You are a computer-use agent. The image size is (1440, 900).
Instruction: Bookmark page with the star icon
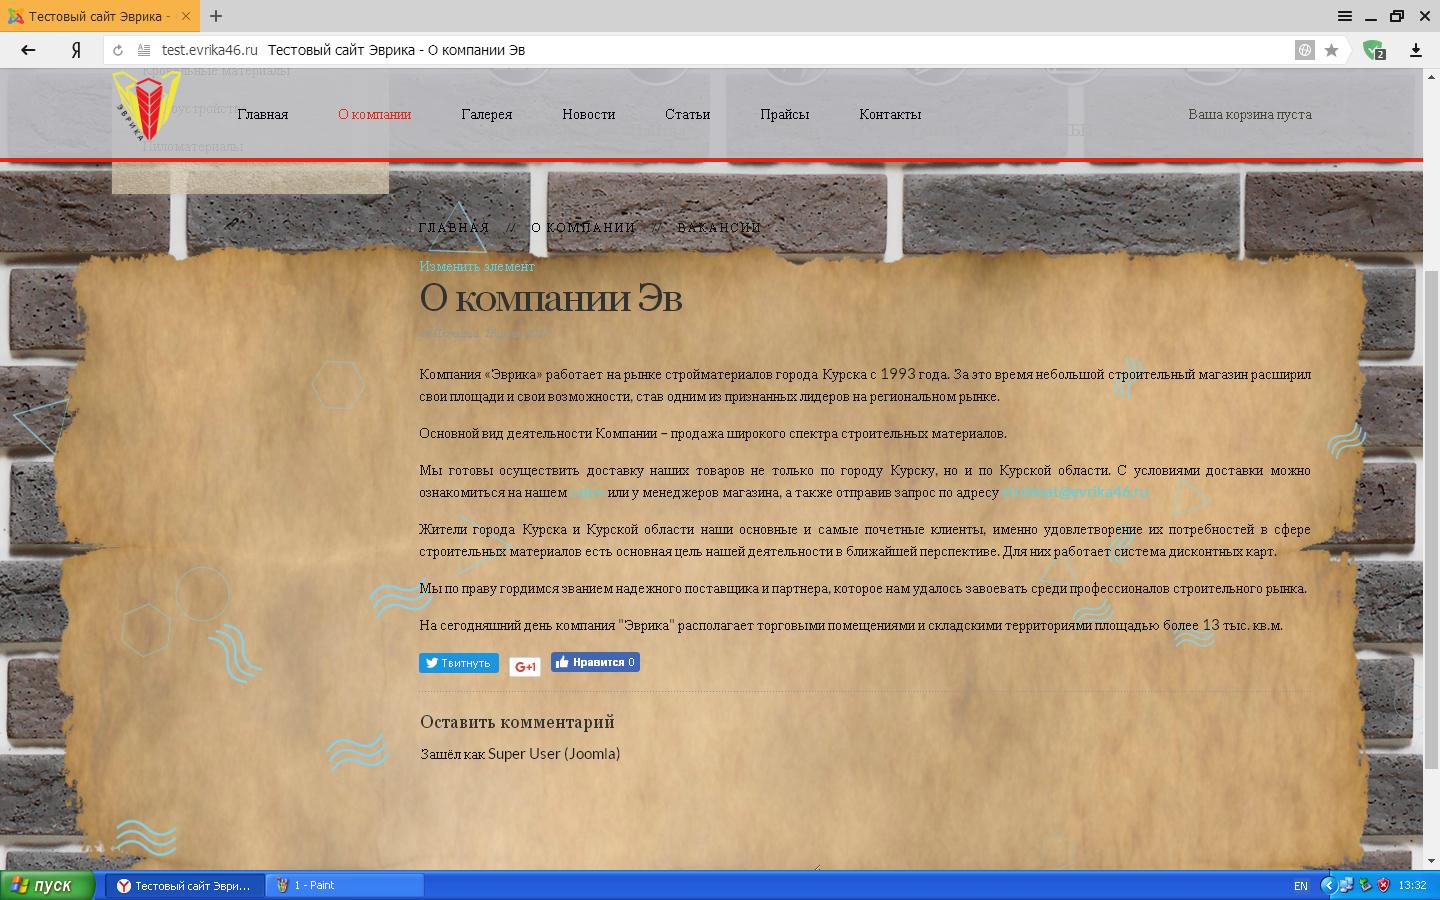(x=1331, y=50)
